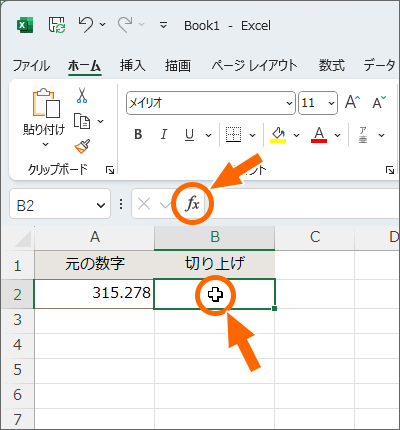Screen dimensions: 400x430
Task: Decrease font size with the smaller A
Action: 379,102
